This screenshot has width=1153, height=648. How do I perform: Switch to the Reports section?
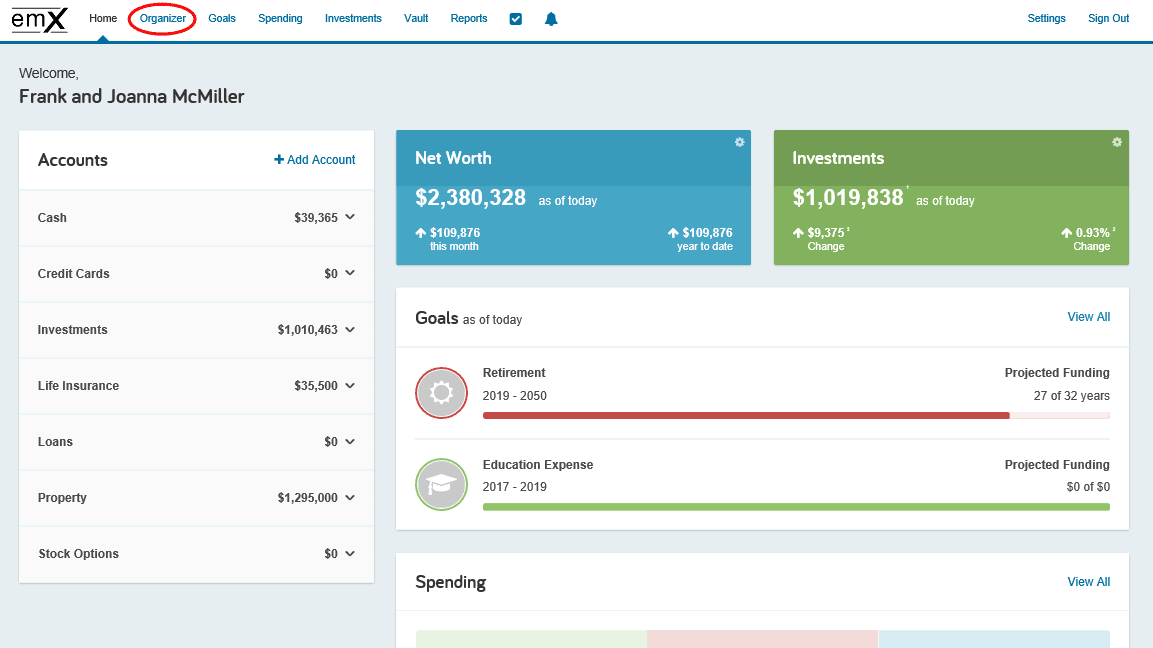[x=468, y=18]
